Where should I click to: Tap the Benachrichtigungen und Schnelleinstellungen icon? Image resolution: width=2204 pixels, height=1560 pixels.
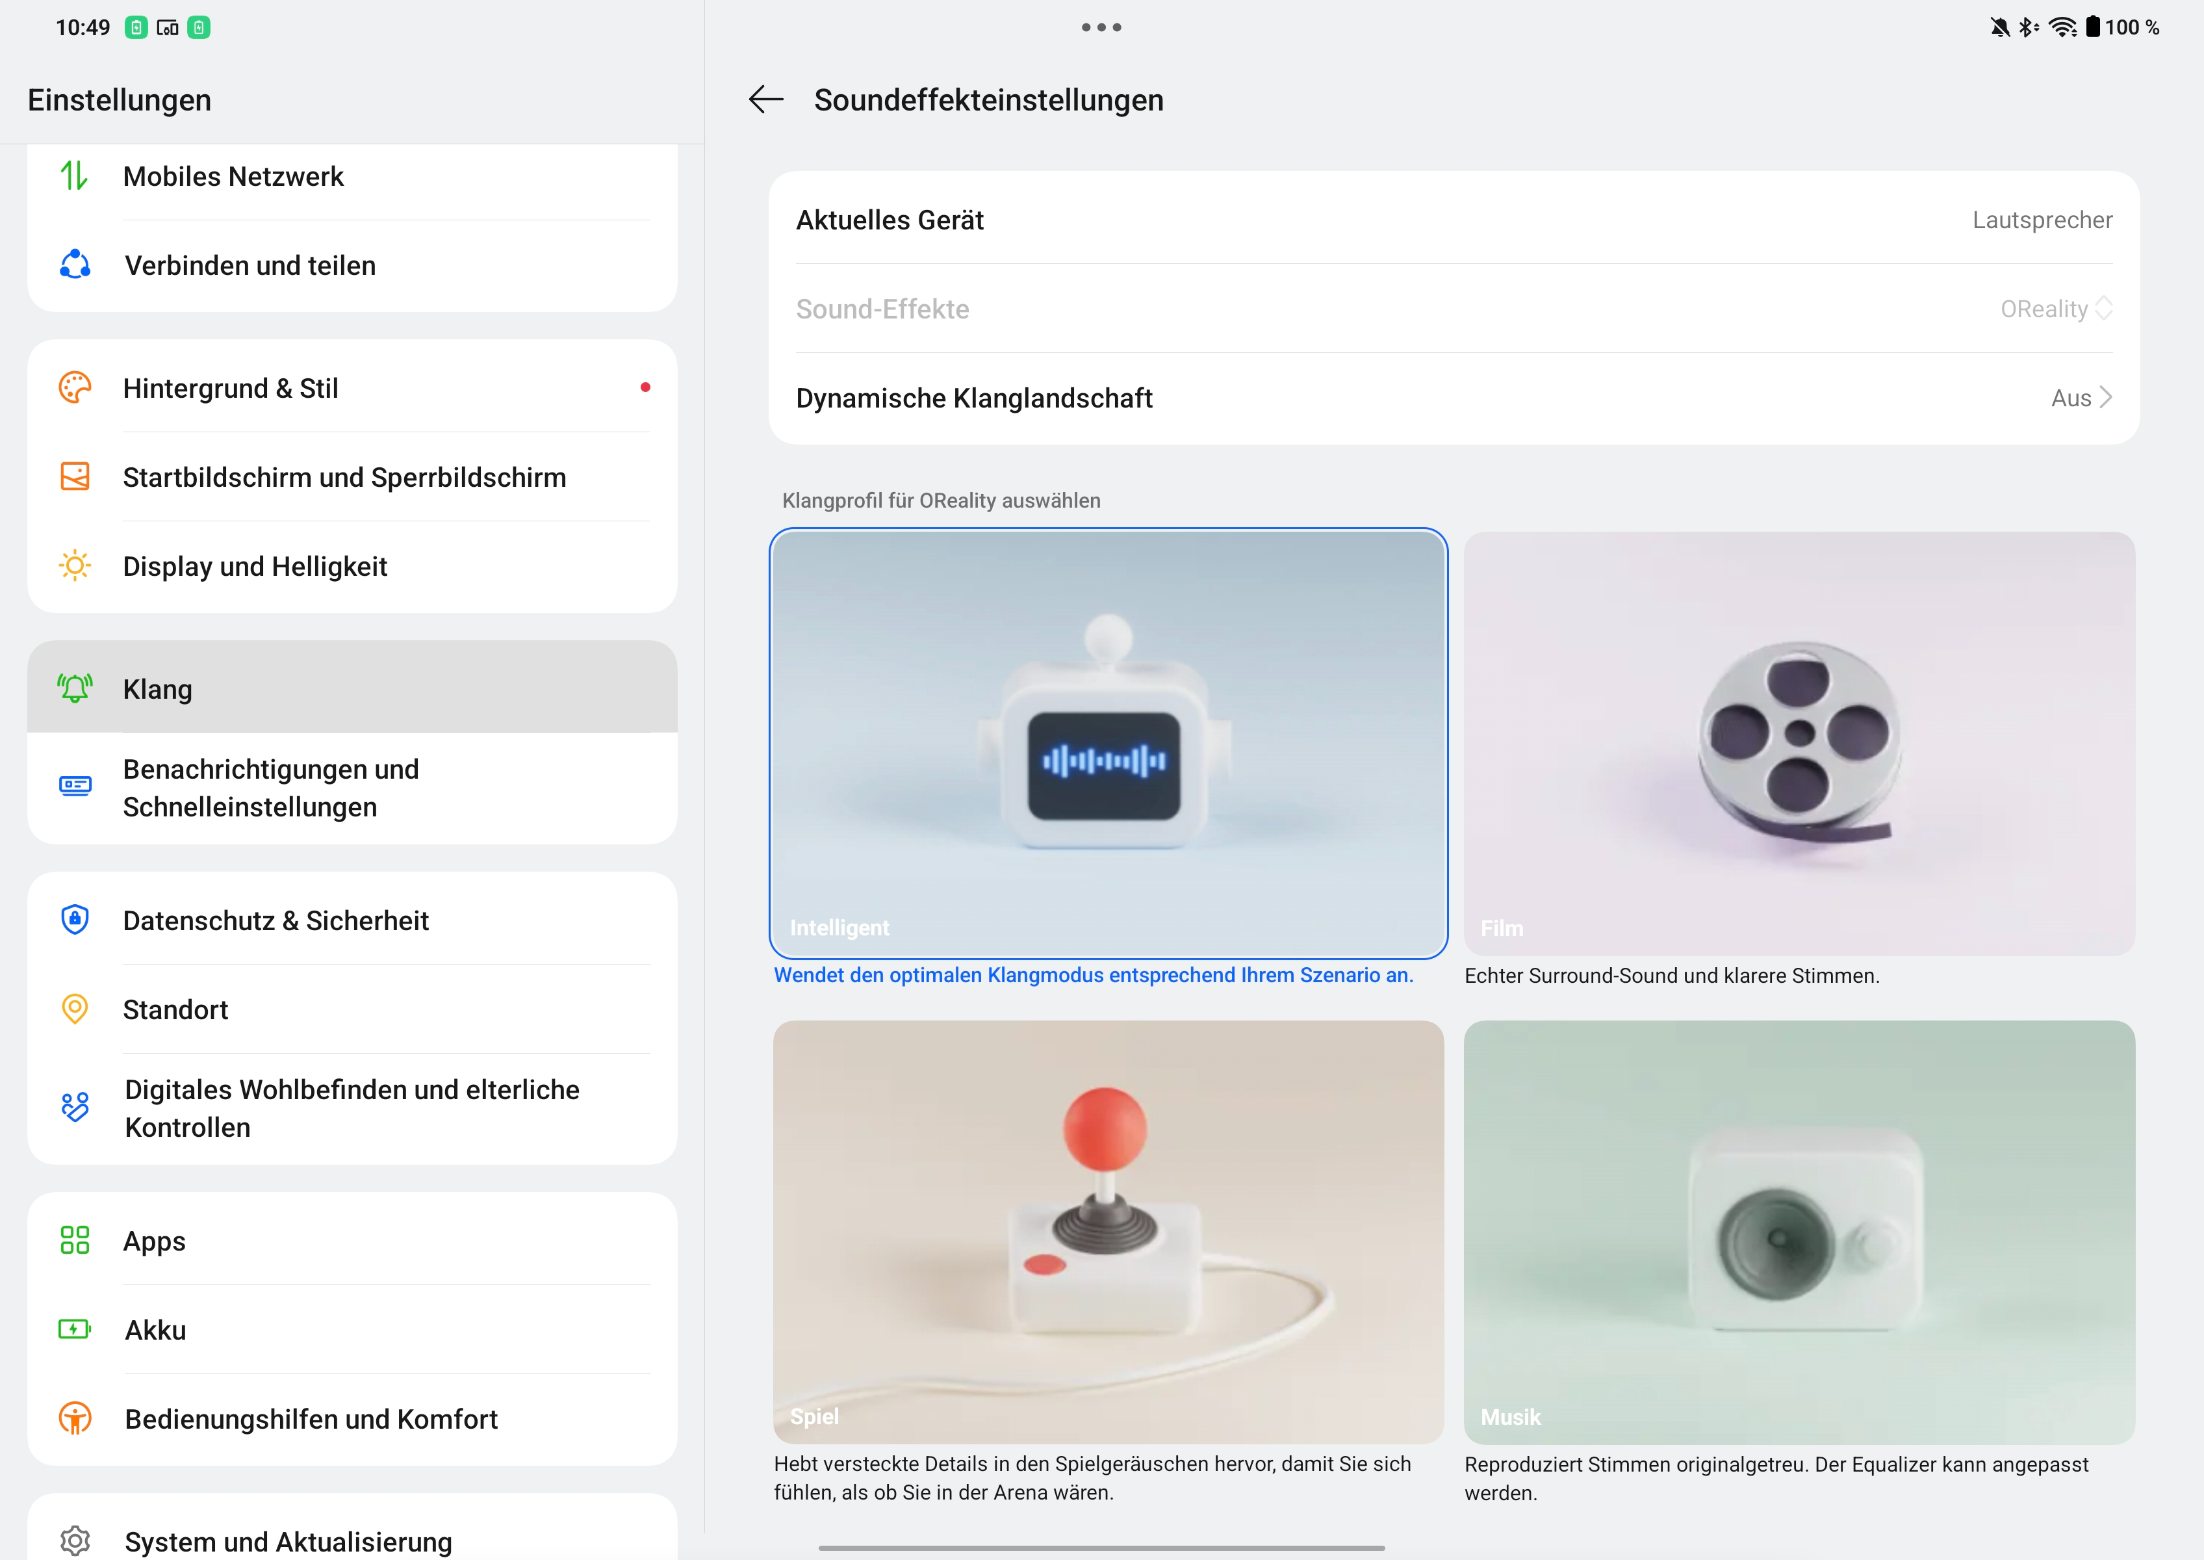tap(75, 786)
